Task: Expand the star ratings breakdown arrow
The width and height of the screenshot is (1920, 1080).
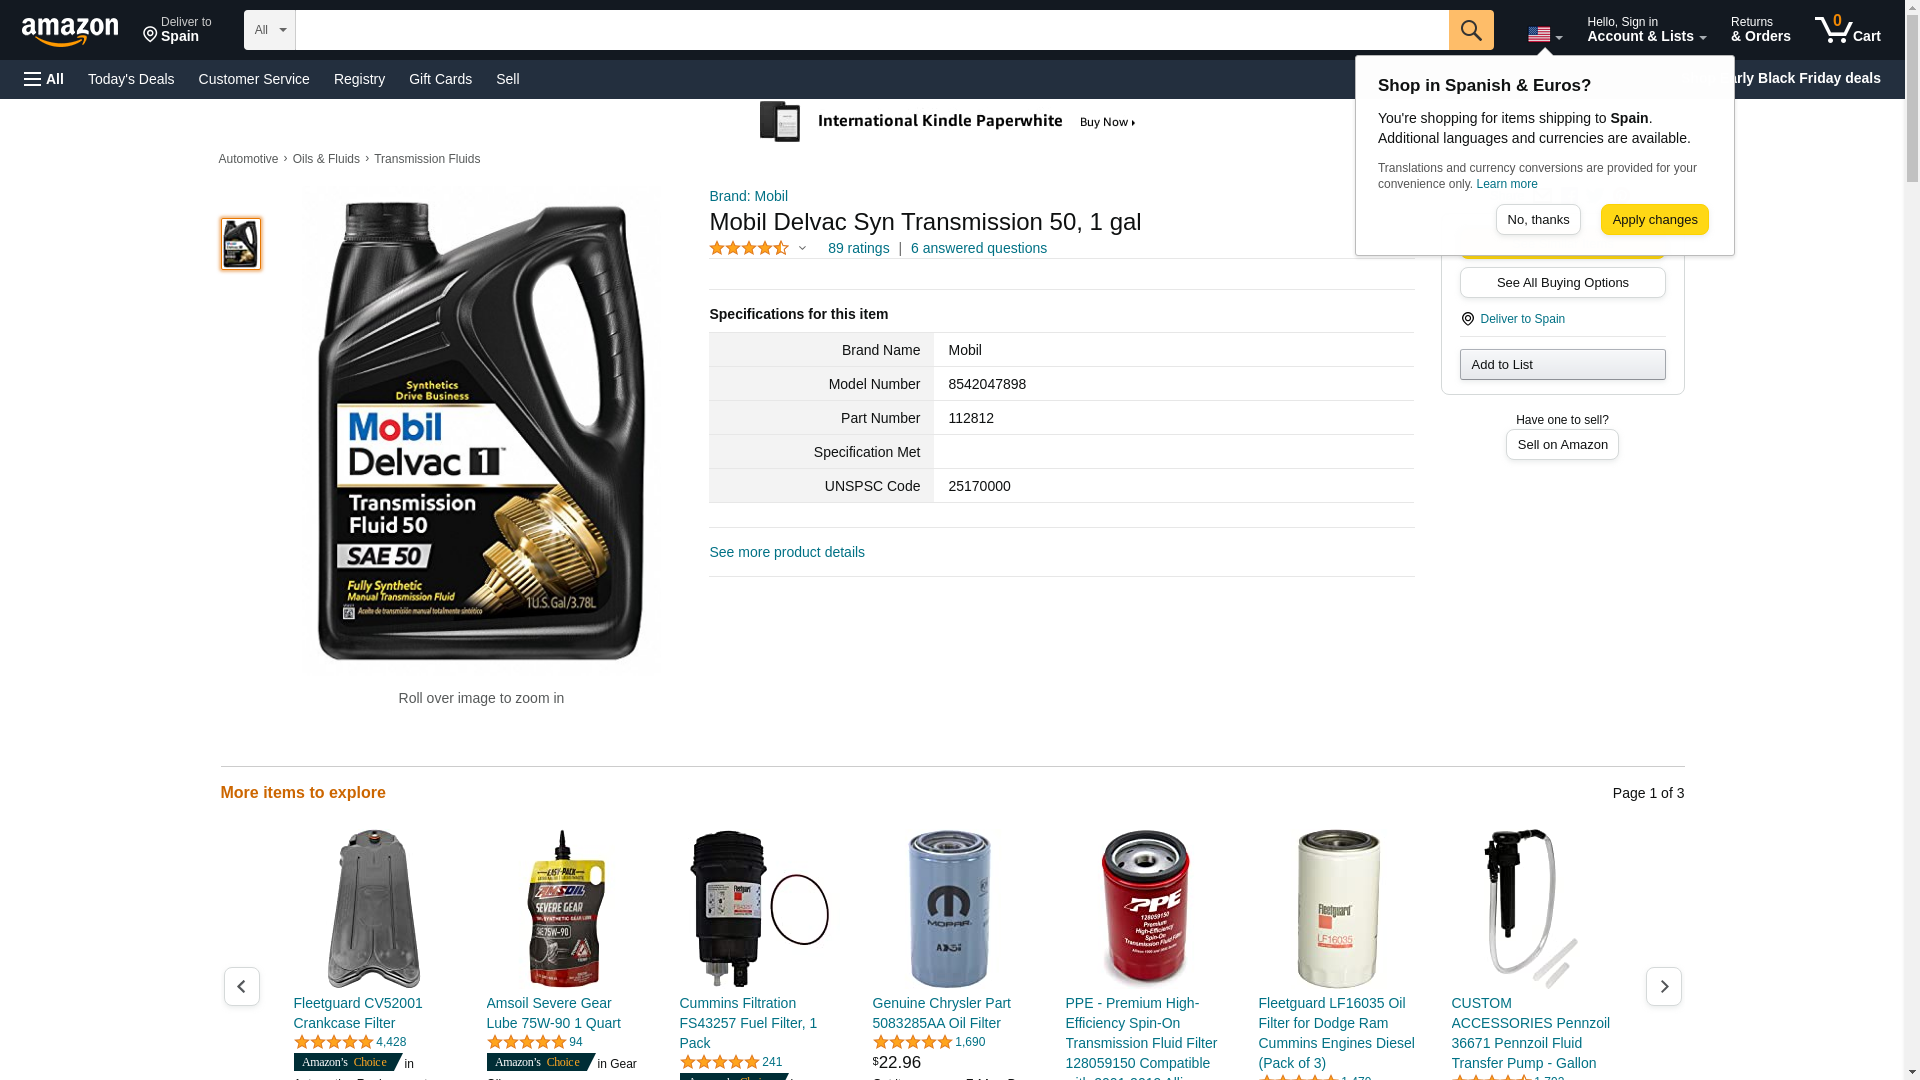Action: 802,248
